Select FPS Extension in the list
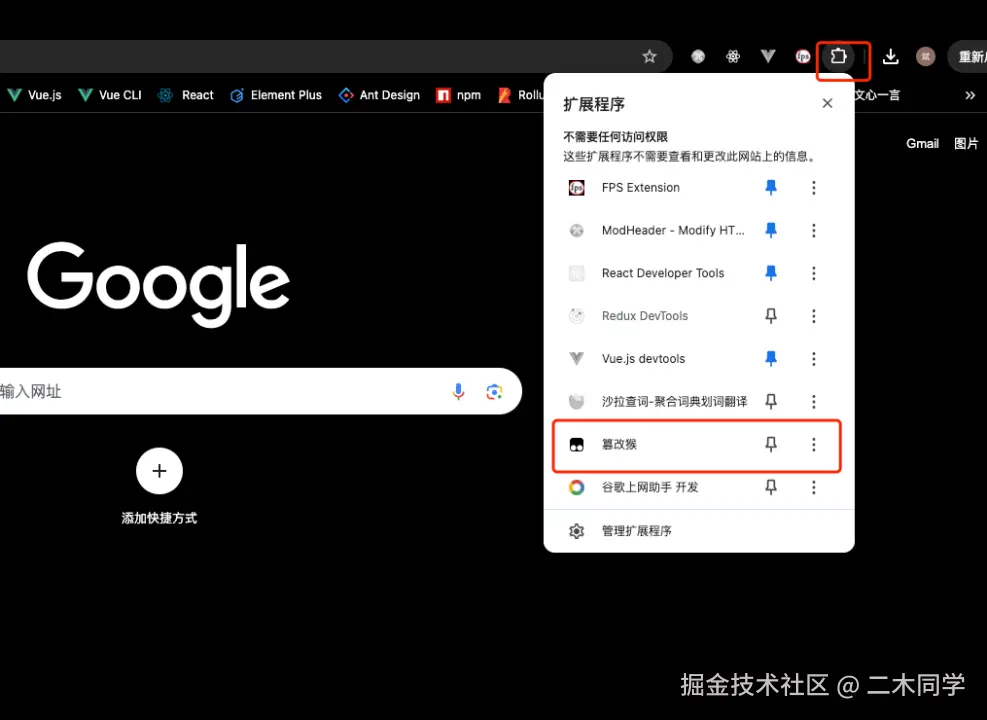This screenshot has height=720, width=987. 655,188
